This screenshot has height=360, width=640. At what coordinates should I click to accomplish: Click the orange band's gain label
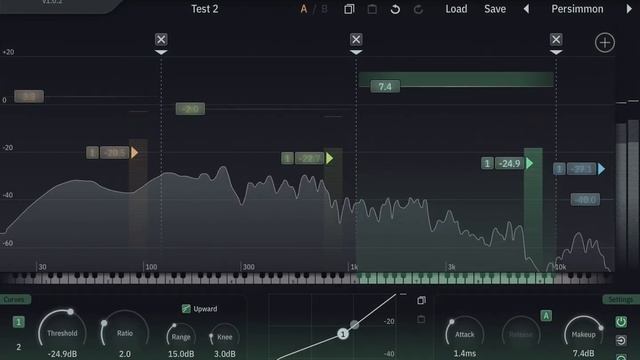29,96
